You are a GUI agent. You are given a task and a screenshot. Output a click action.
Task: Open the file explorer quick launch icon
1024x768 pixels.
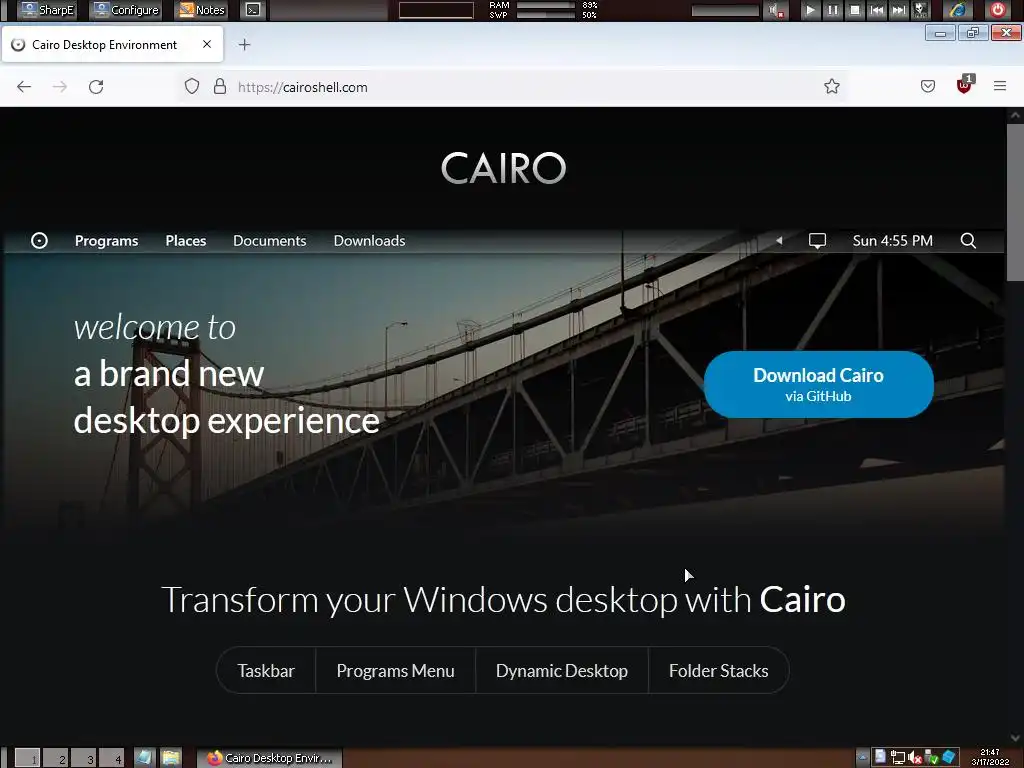pyautogui.click(x=171, y=758)
